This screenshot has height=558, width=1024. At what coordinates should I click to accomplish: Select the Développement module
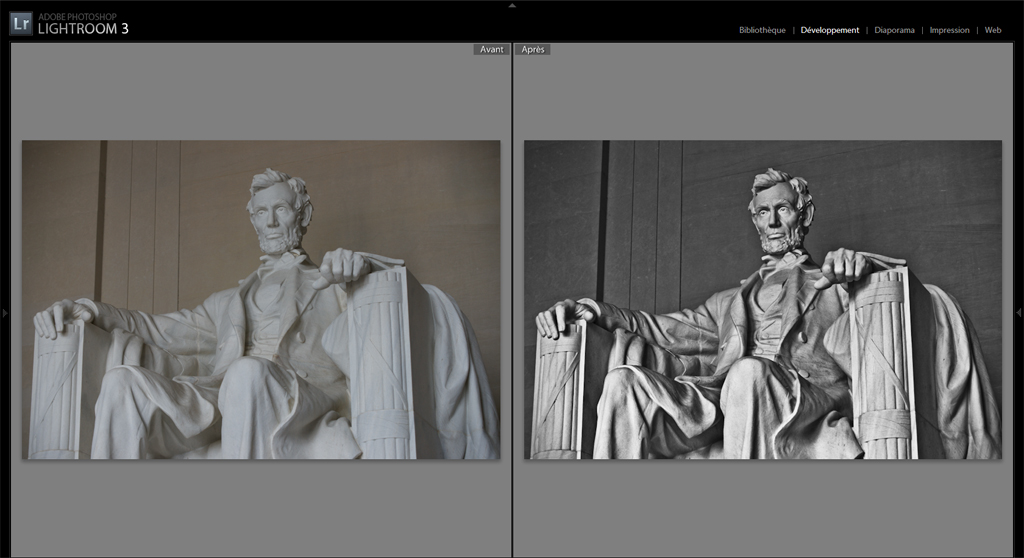tap(829, 30)
